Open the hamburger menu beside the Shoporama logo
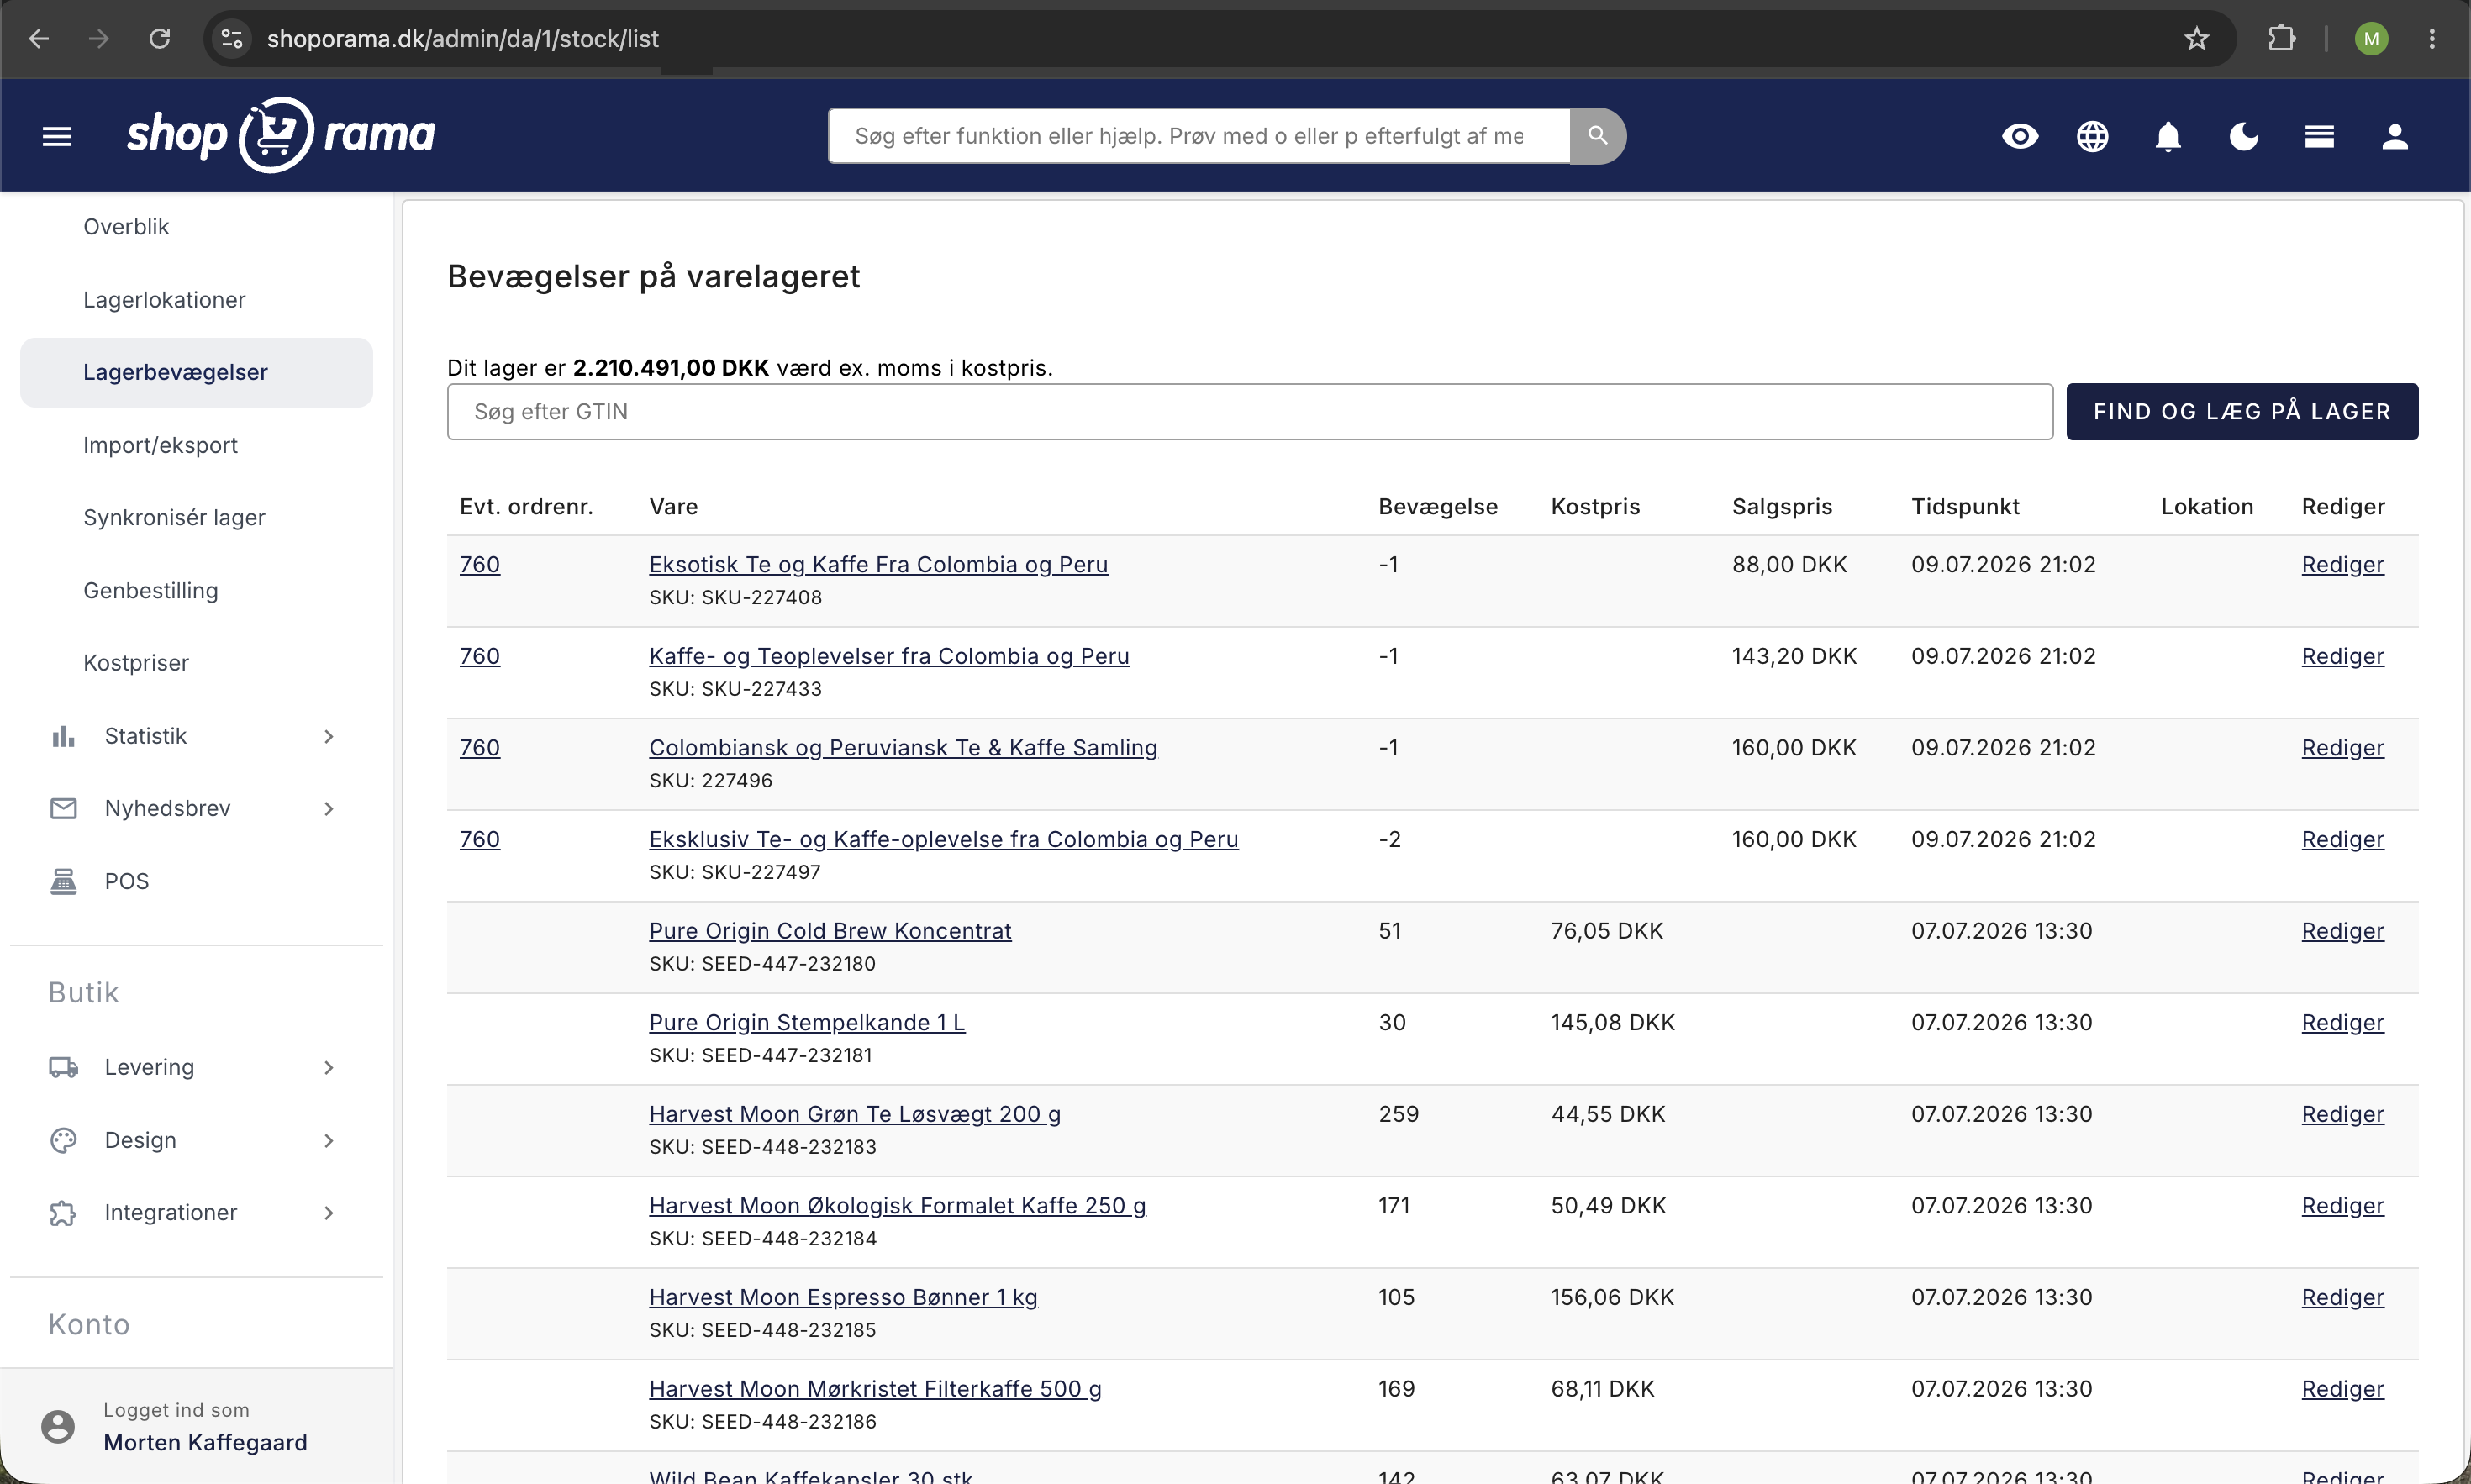The image size is (2471, 1484). point(57,136)
